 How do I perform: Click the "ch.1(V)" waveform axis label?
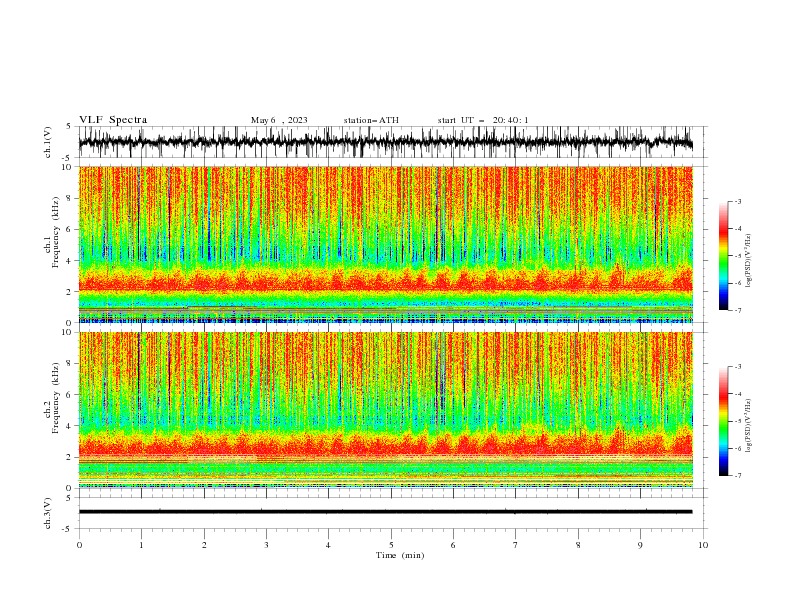[48, 142]
